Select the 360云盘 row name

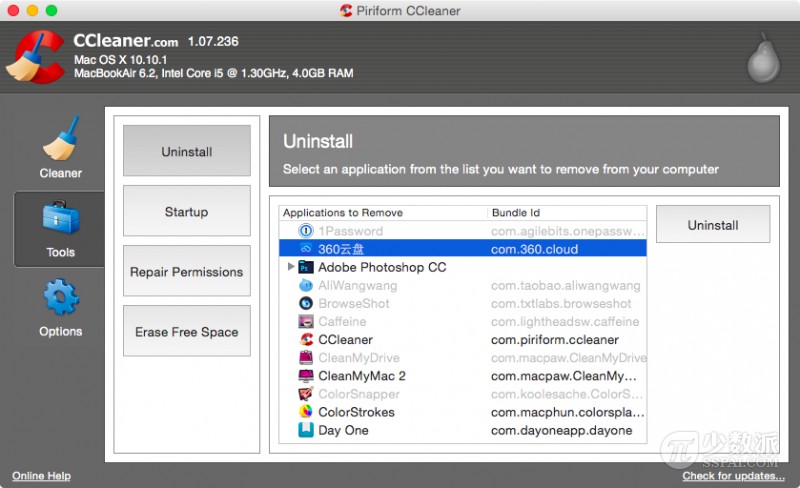(x=341, y=249)
